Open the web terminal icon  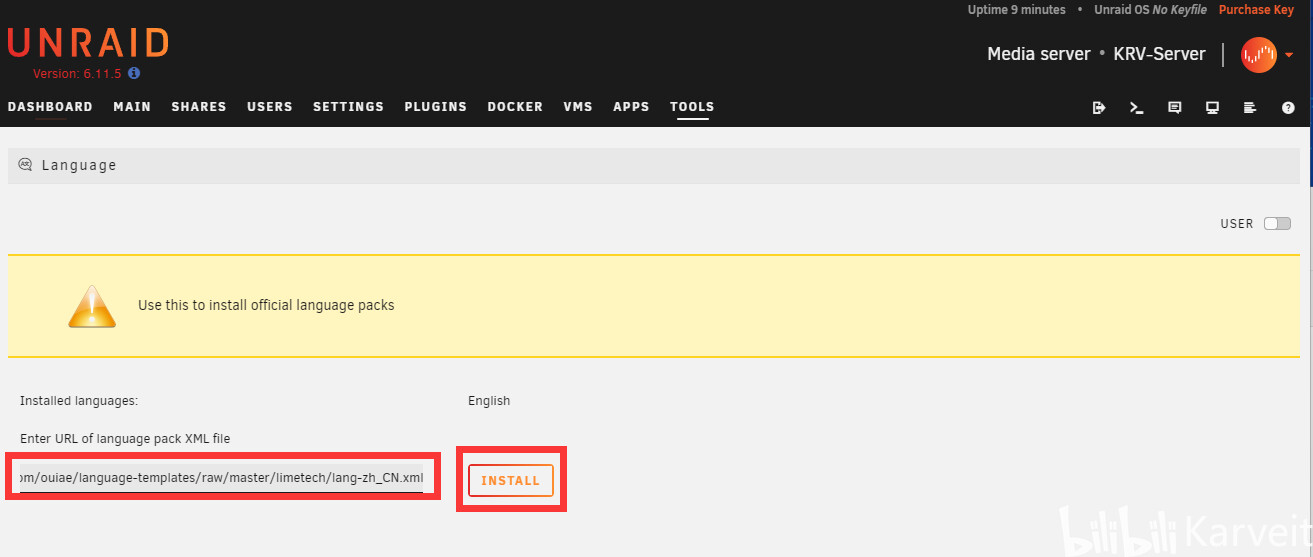(x=1137, y=108)
